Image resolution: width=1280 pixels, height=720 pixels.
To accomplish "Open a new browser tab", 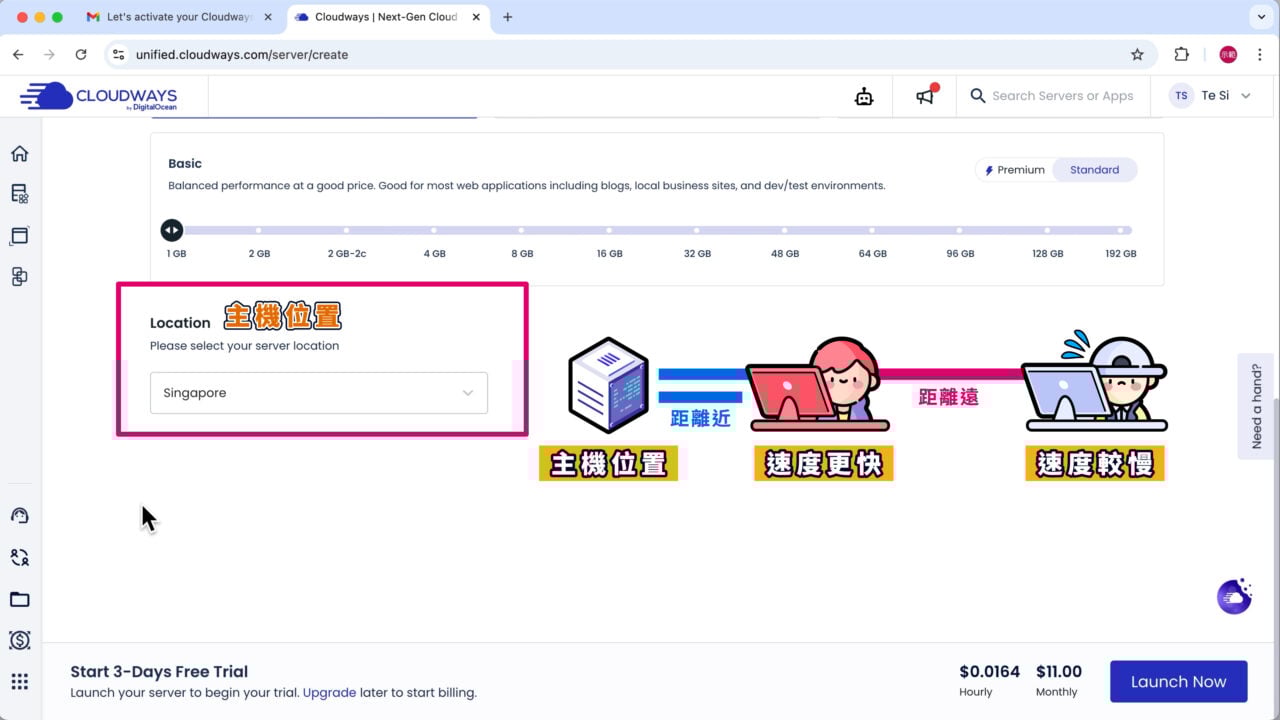I will coord(508,17).
